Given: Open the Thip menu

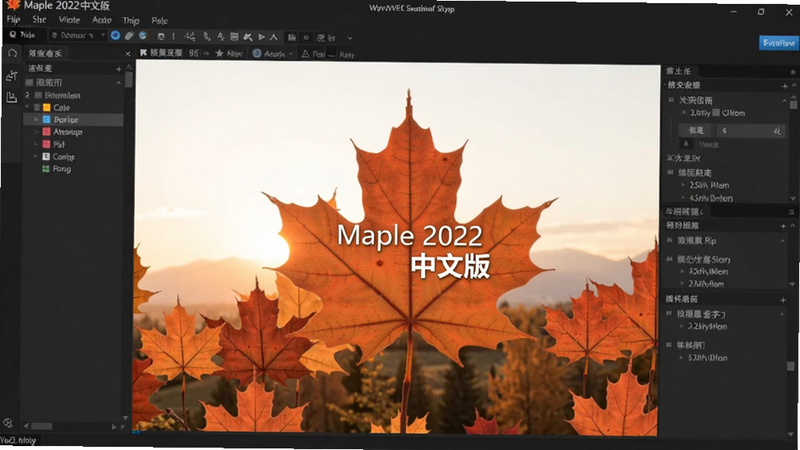Looking at the screenshot, I should coord(131,20).
